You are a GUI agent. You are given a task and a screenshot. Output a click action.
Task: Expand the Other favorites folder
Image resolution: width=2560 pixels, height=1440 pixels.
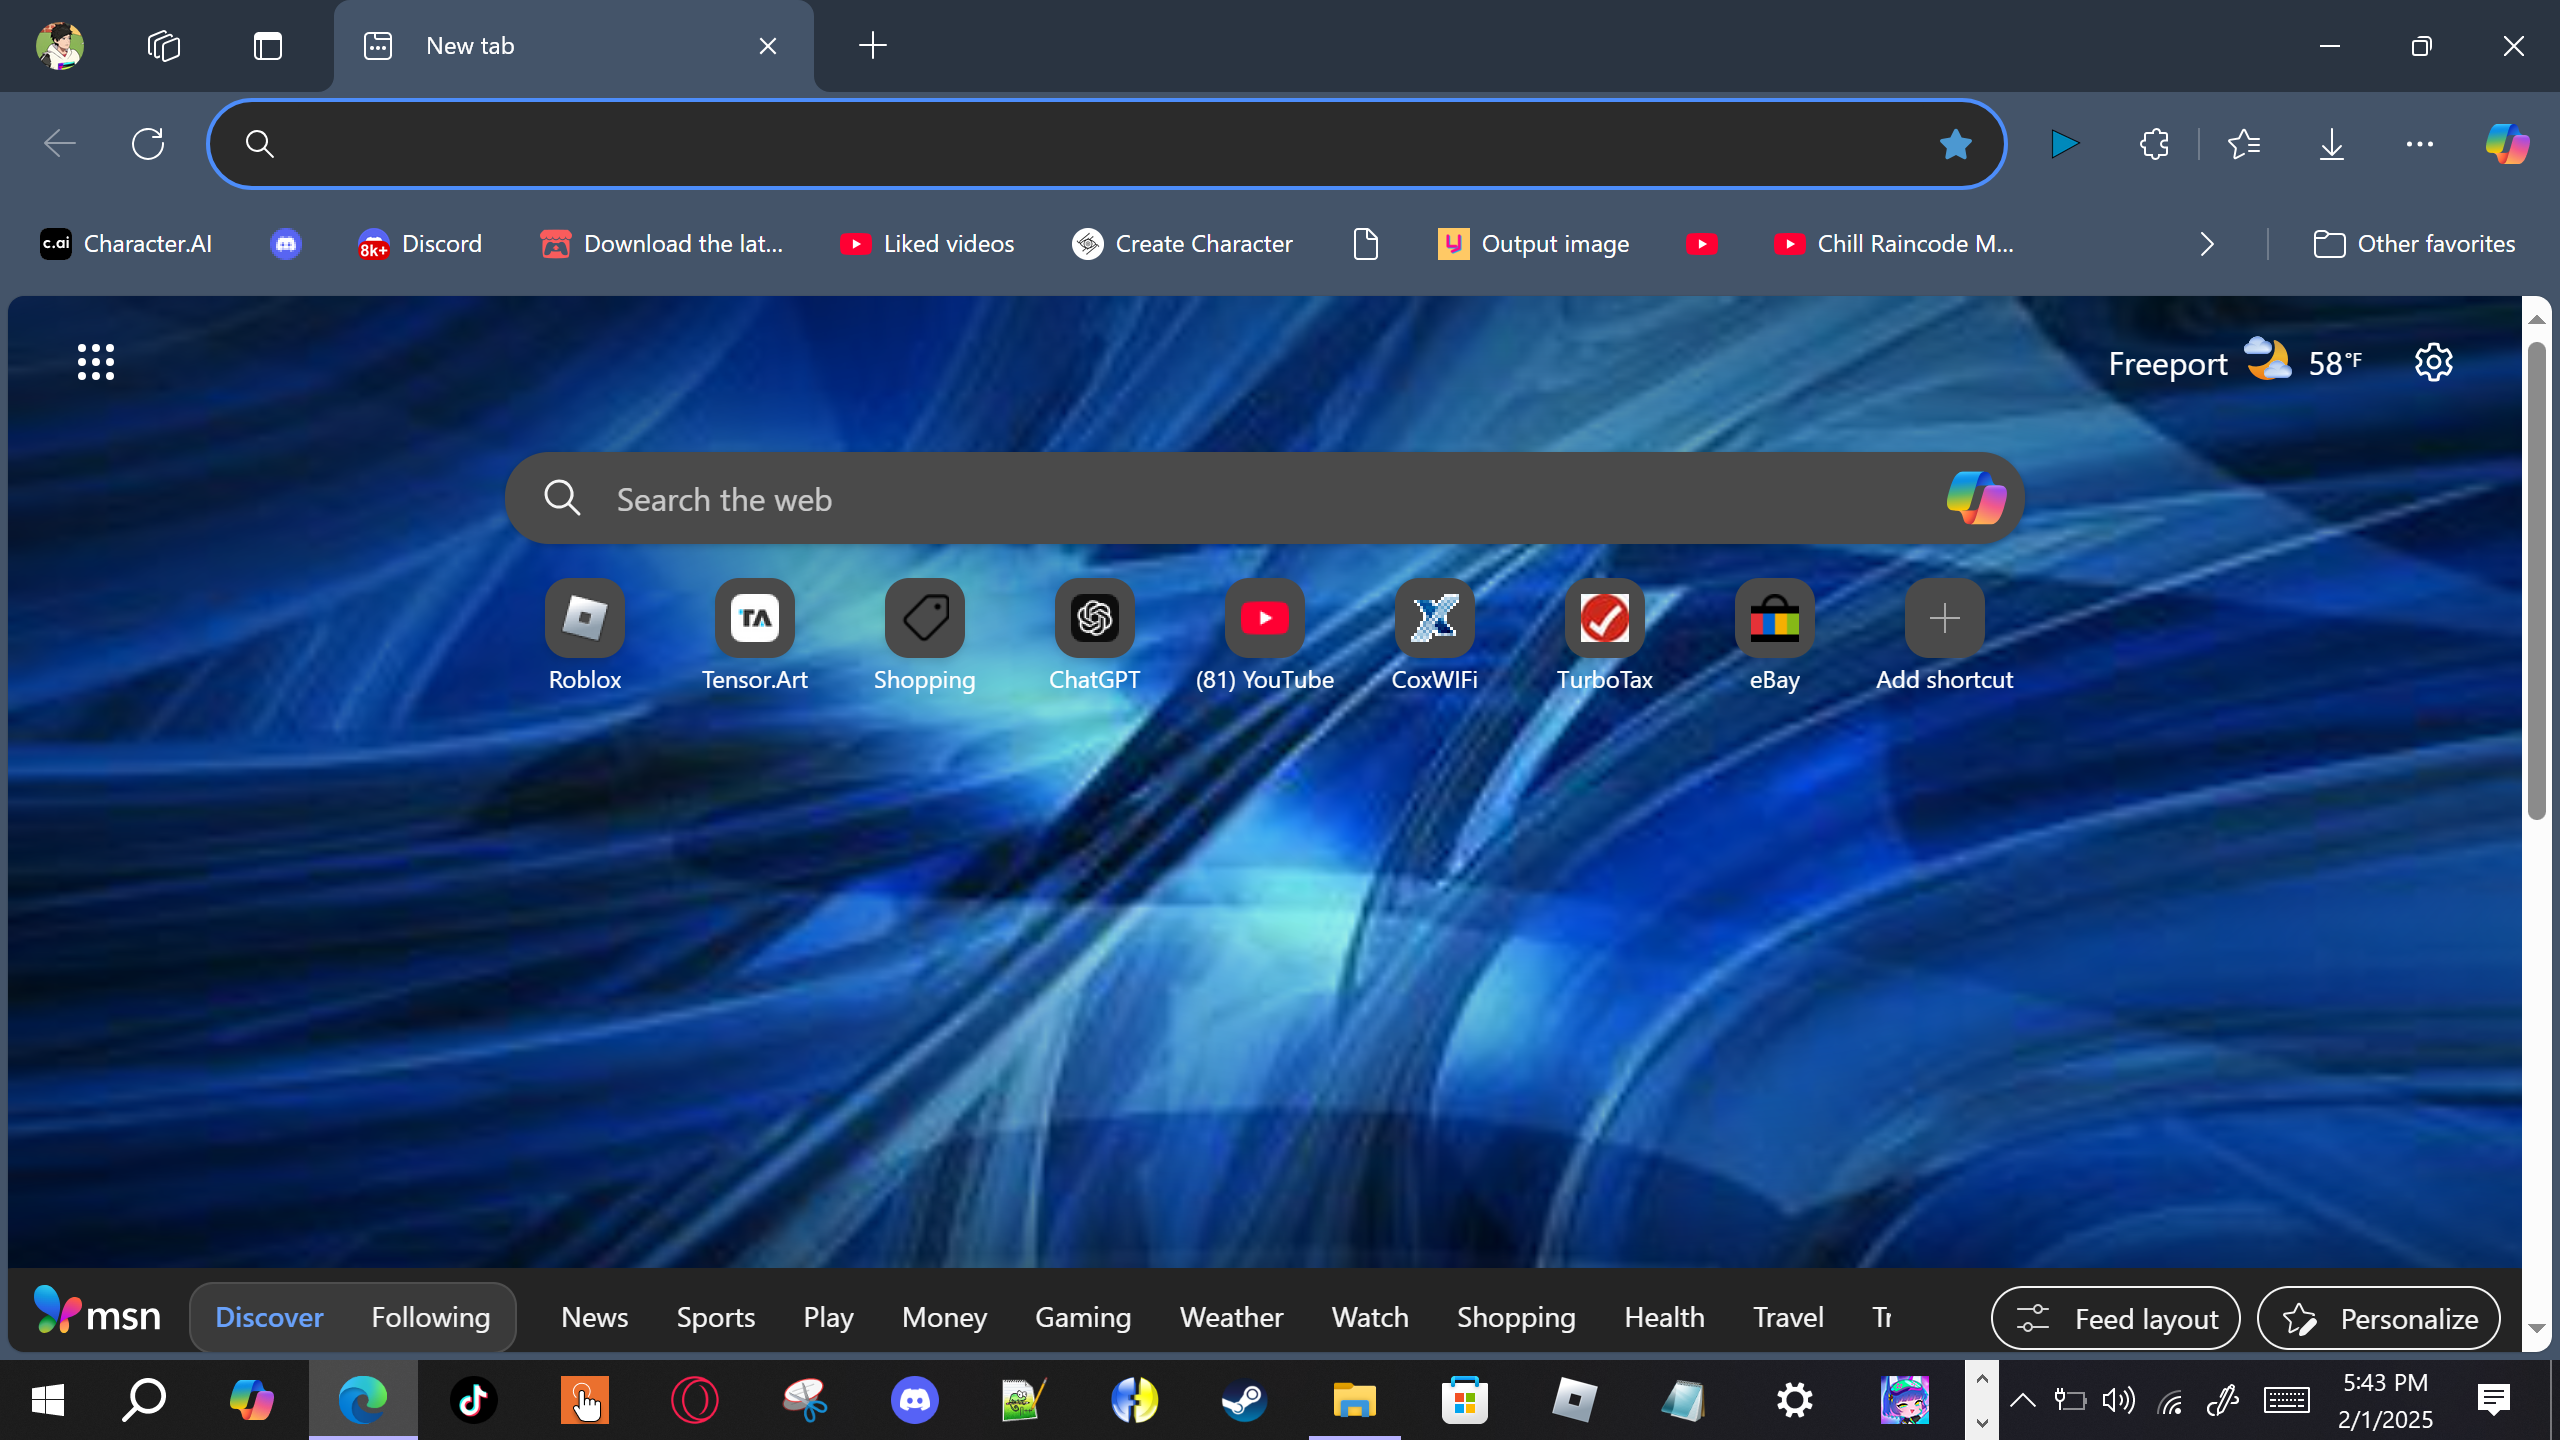tap(2414, 244)
